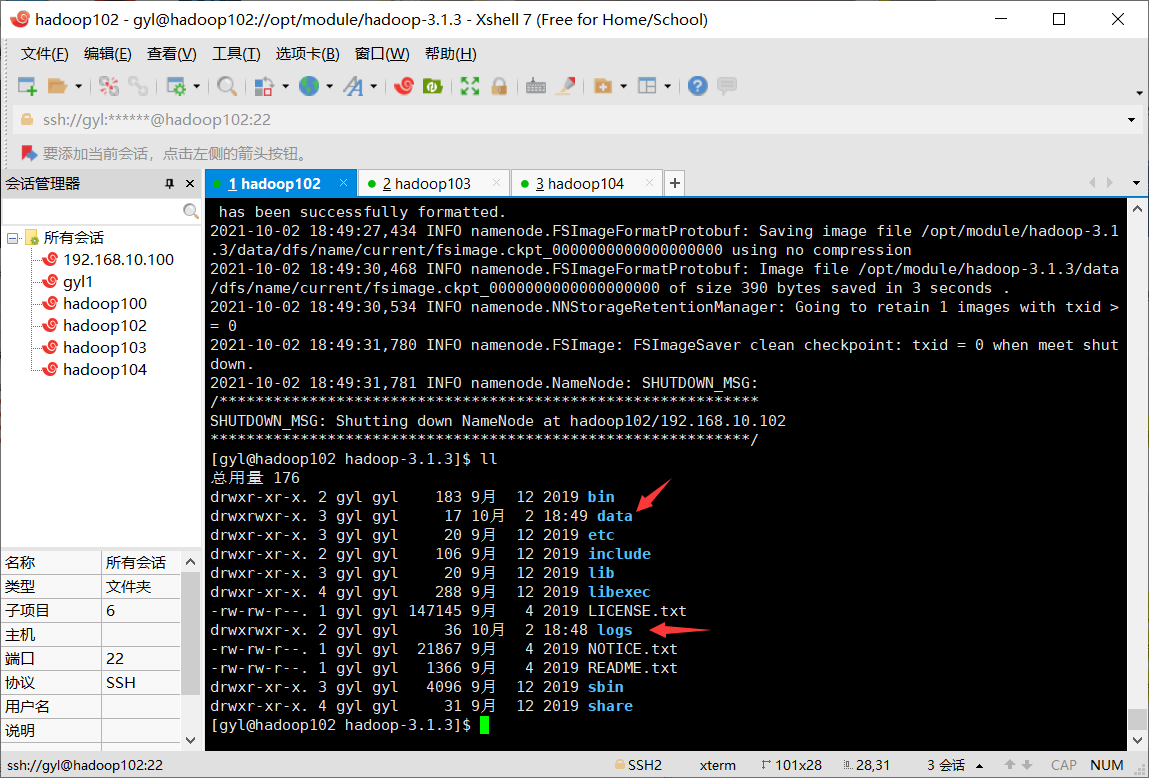Open the 帮助(H) menu
The height and width of the screenshot is (778, 1149).
pyautogui.click(x=451, y=53)
